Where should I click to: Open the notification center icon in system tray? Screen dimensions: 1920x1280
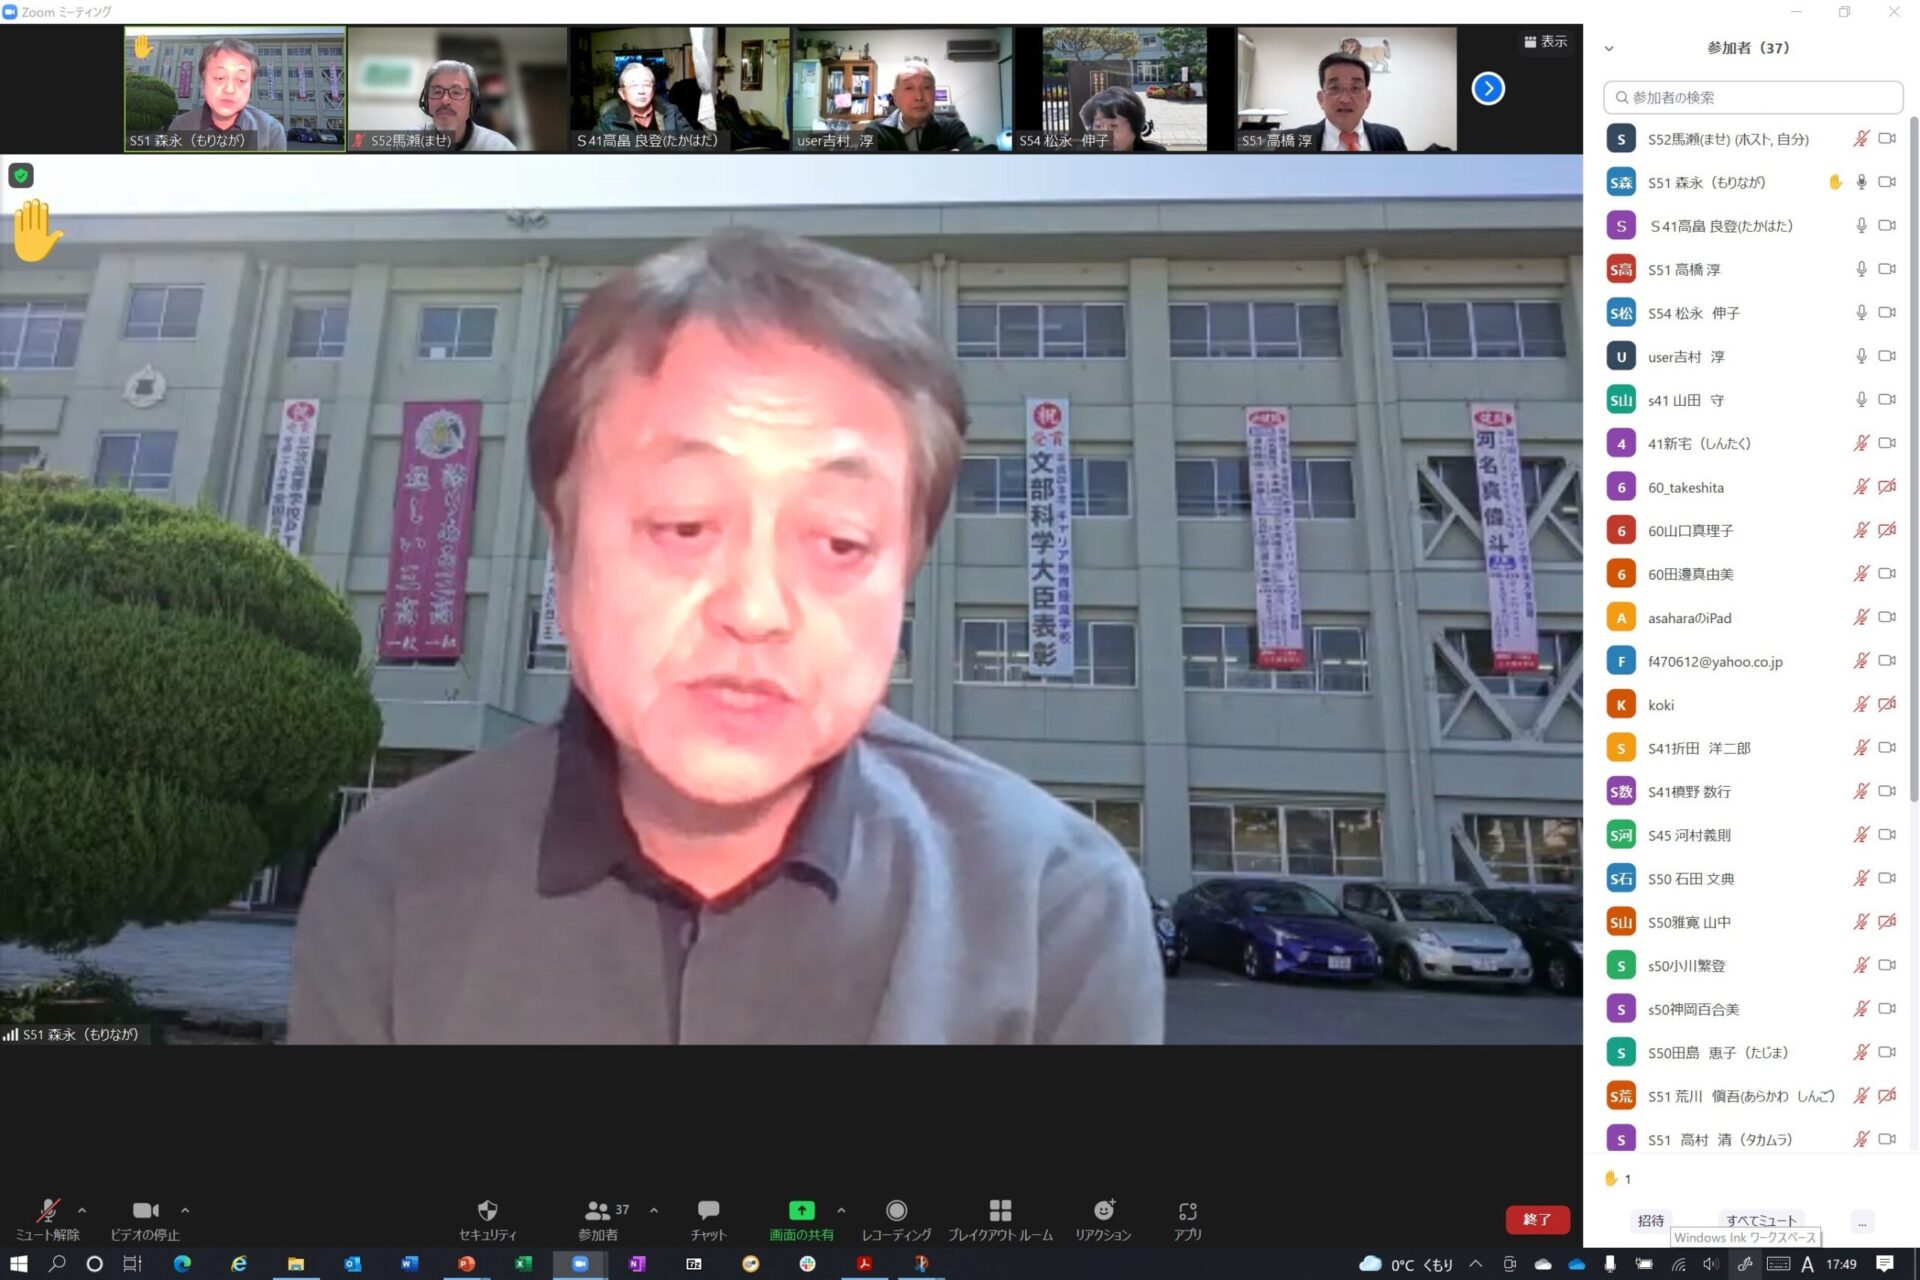[1885, 1264]
